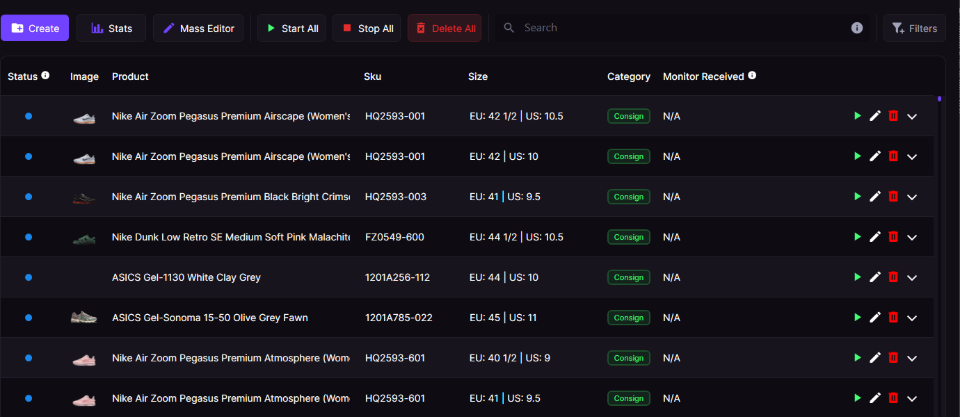The image size is (960, 417).
Task: Start the Airscape EU 42 US 10 task
Action: 857,156
